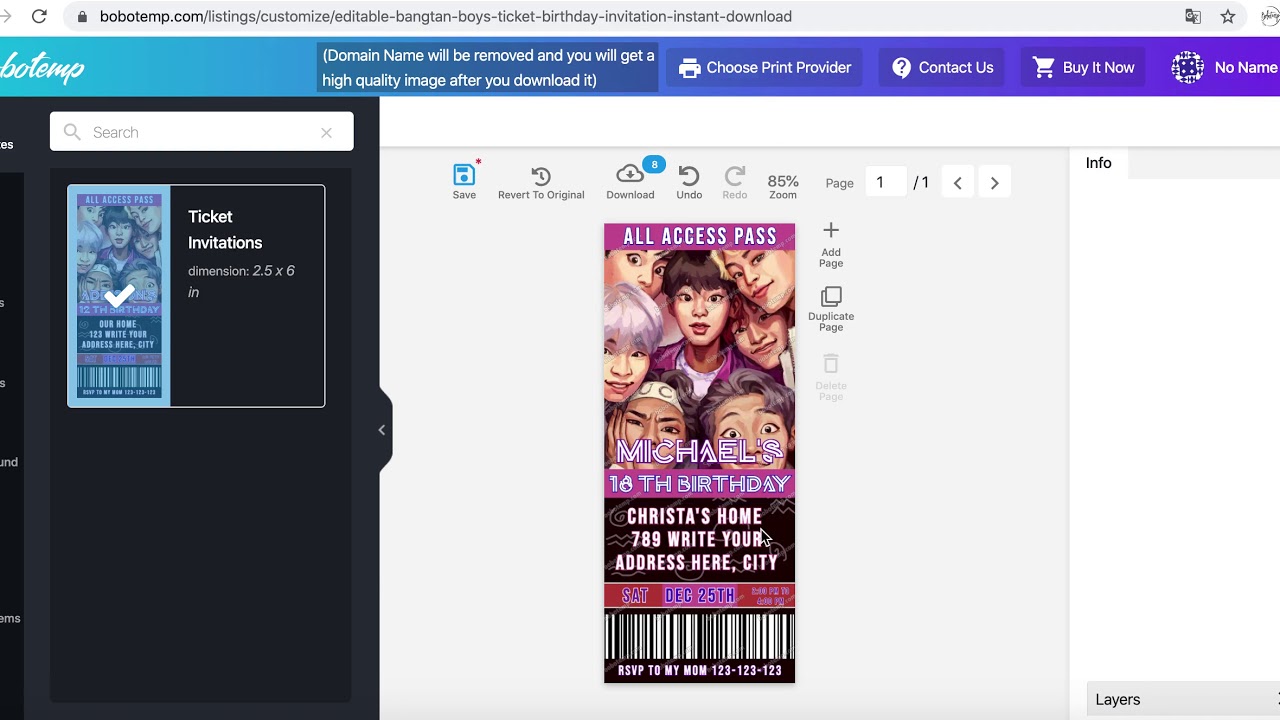The image size is (1280, 720).
Task: Click Ticket Invitations title text
Action: click(225, 230)
